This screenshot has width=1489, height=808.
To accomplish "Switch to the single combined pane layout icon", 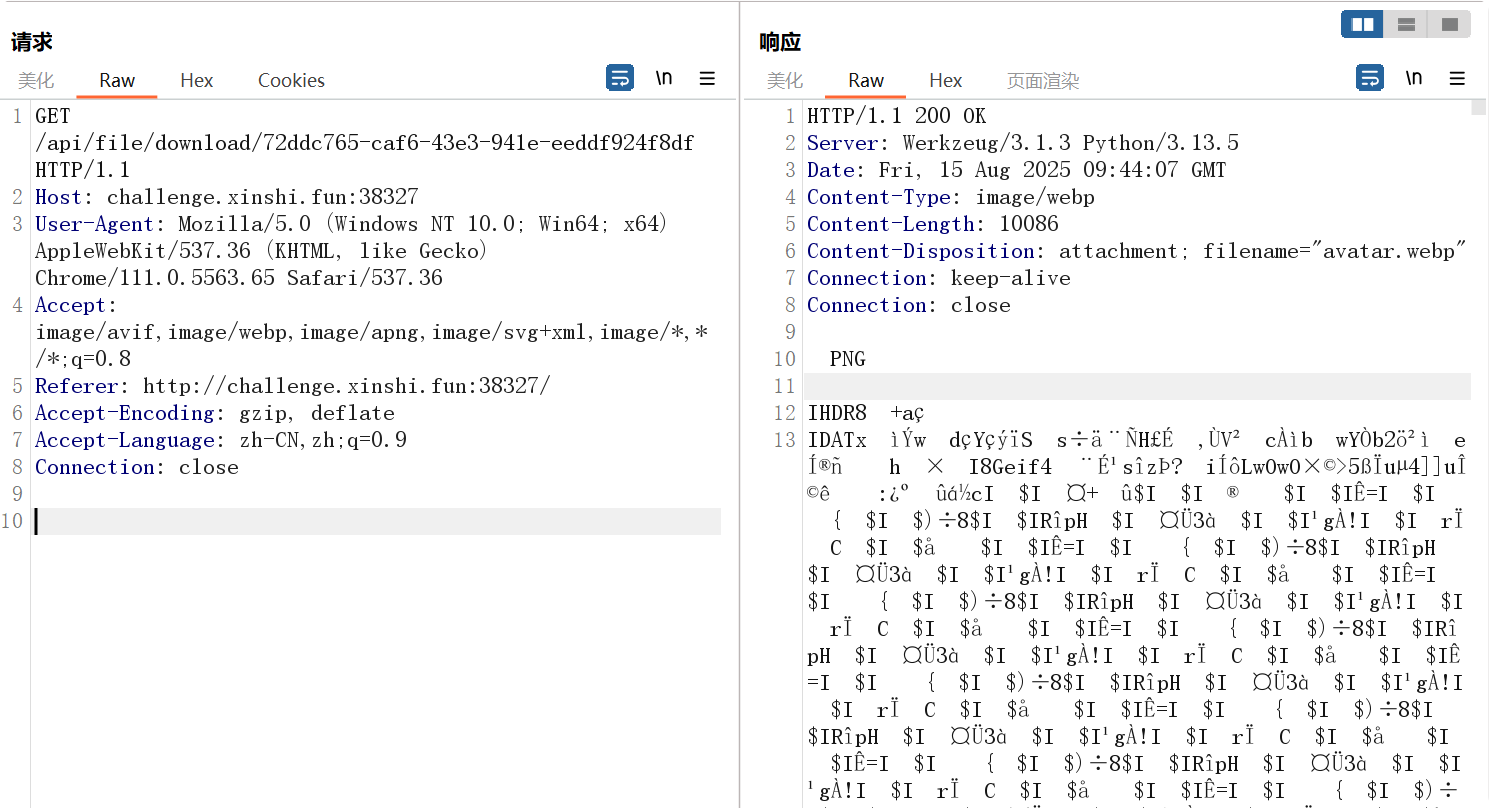I will click(x=1449, y=24).
